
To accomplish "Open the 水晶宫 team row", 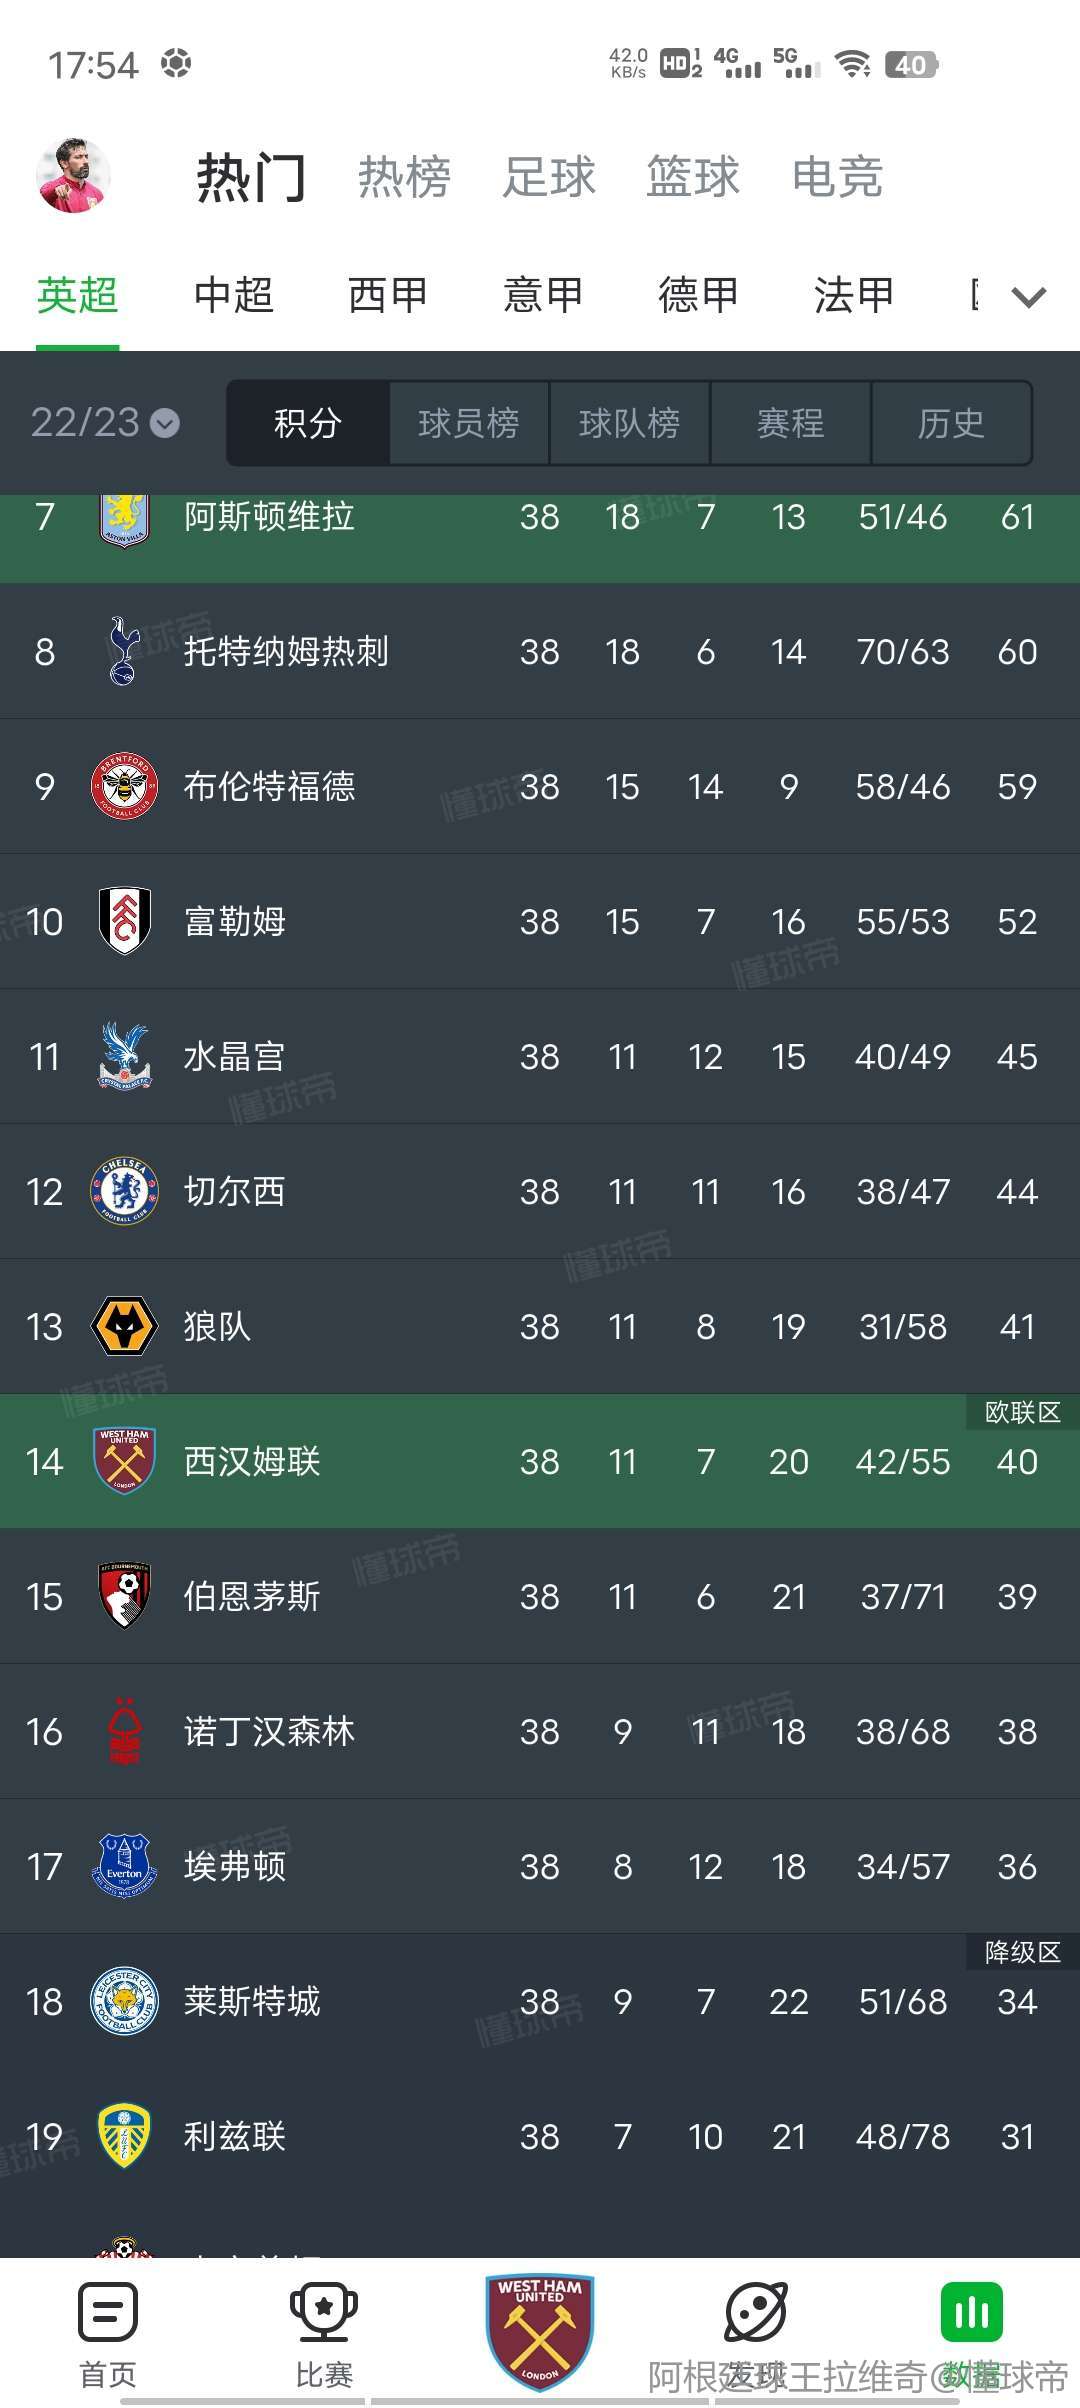I will click(540, 1056).
